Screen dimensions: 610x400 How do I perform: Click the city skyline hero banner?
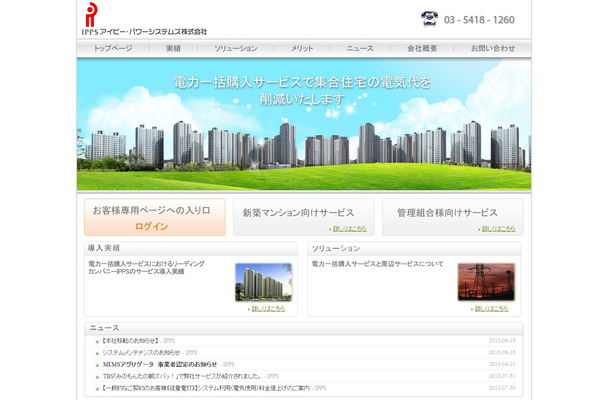[304, 125]
